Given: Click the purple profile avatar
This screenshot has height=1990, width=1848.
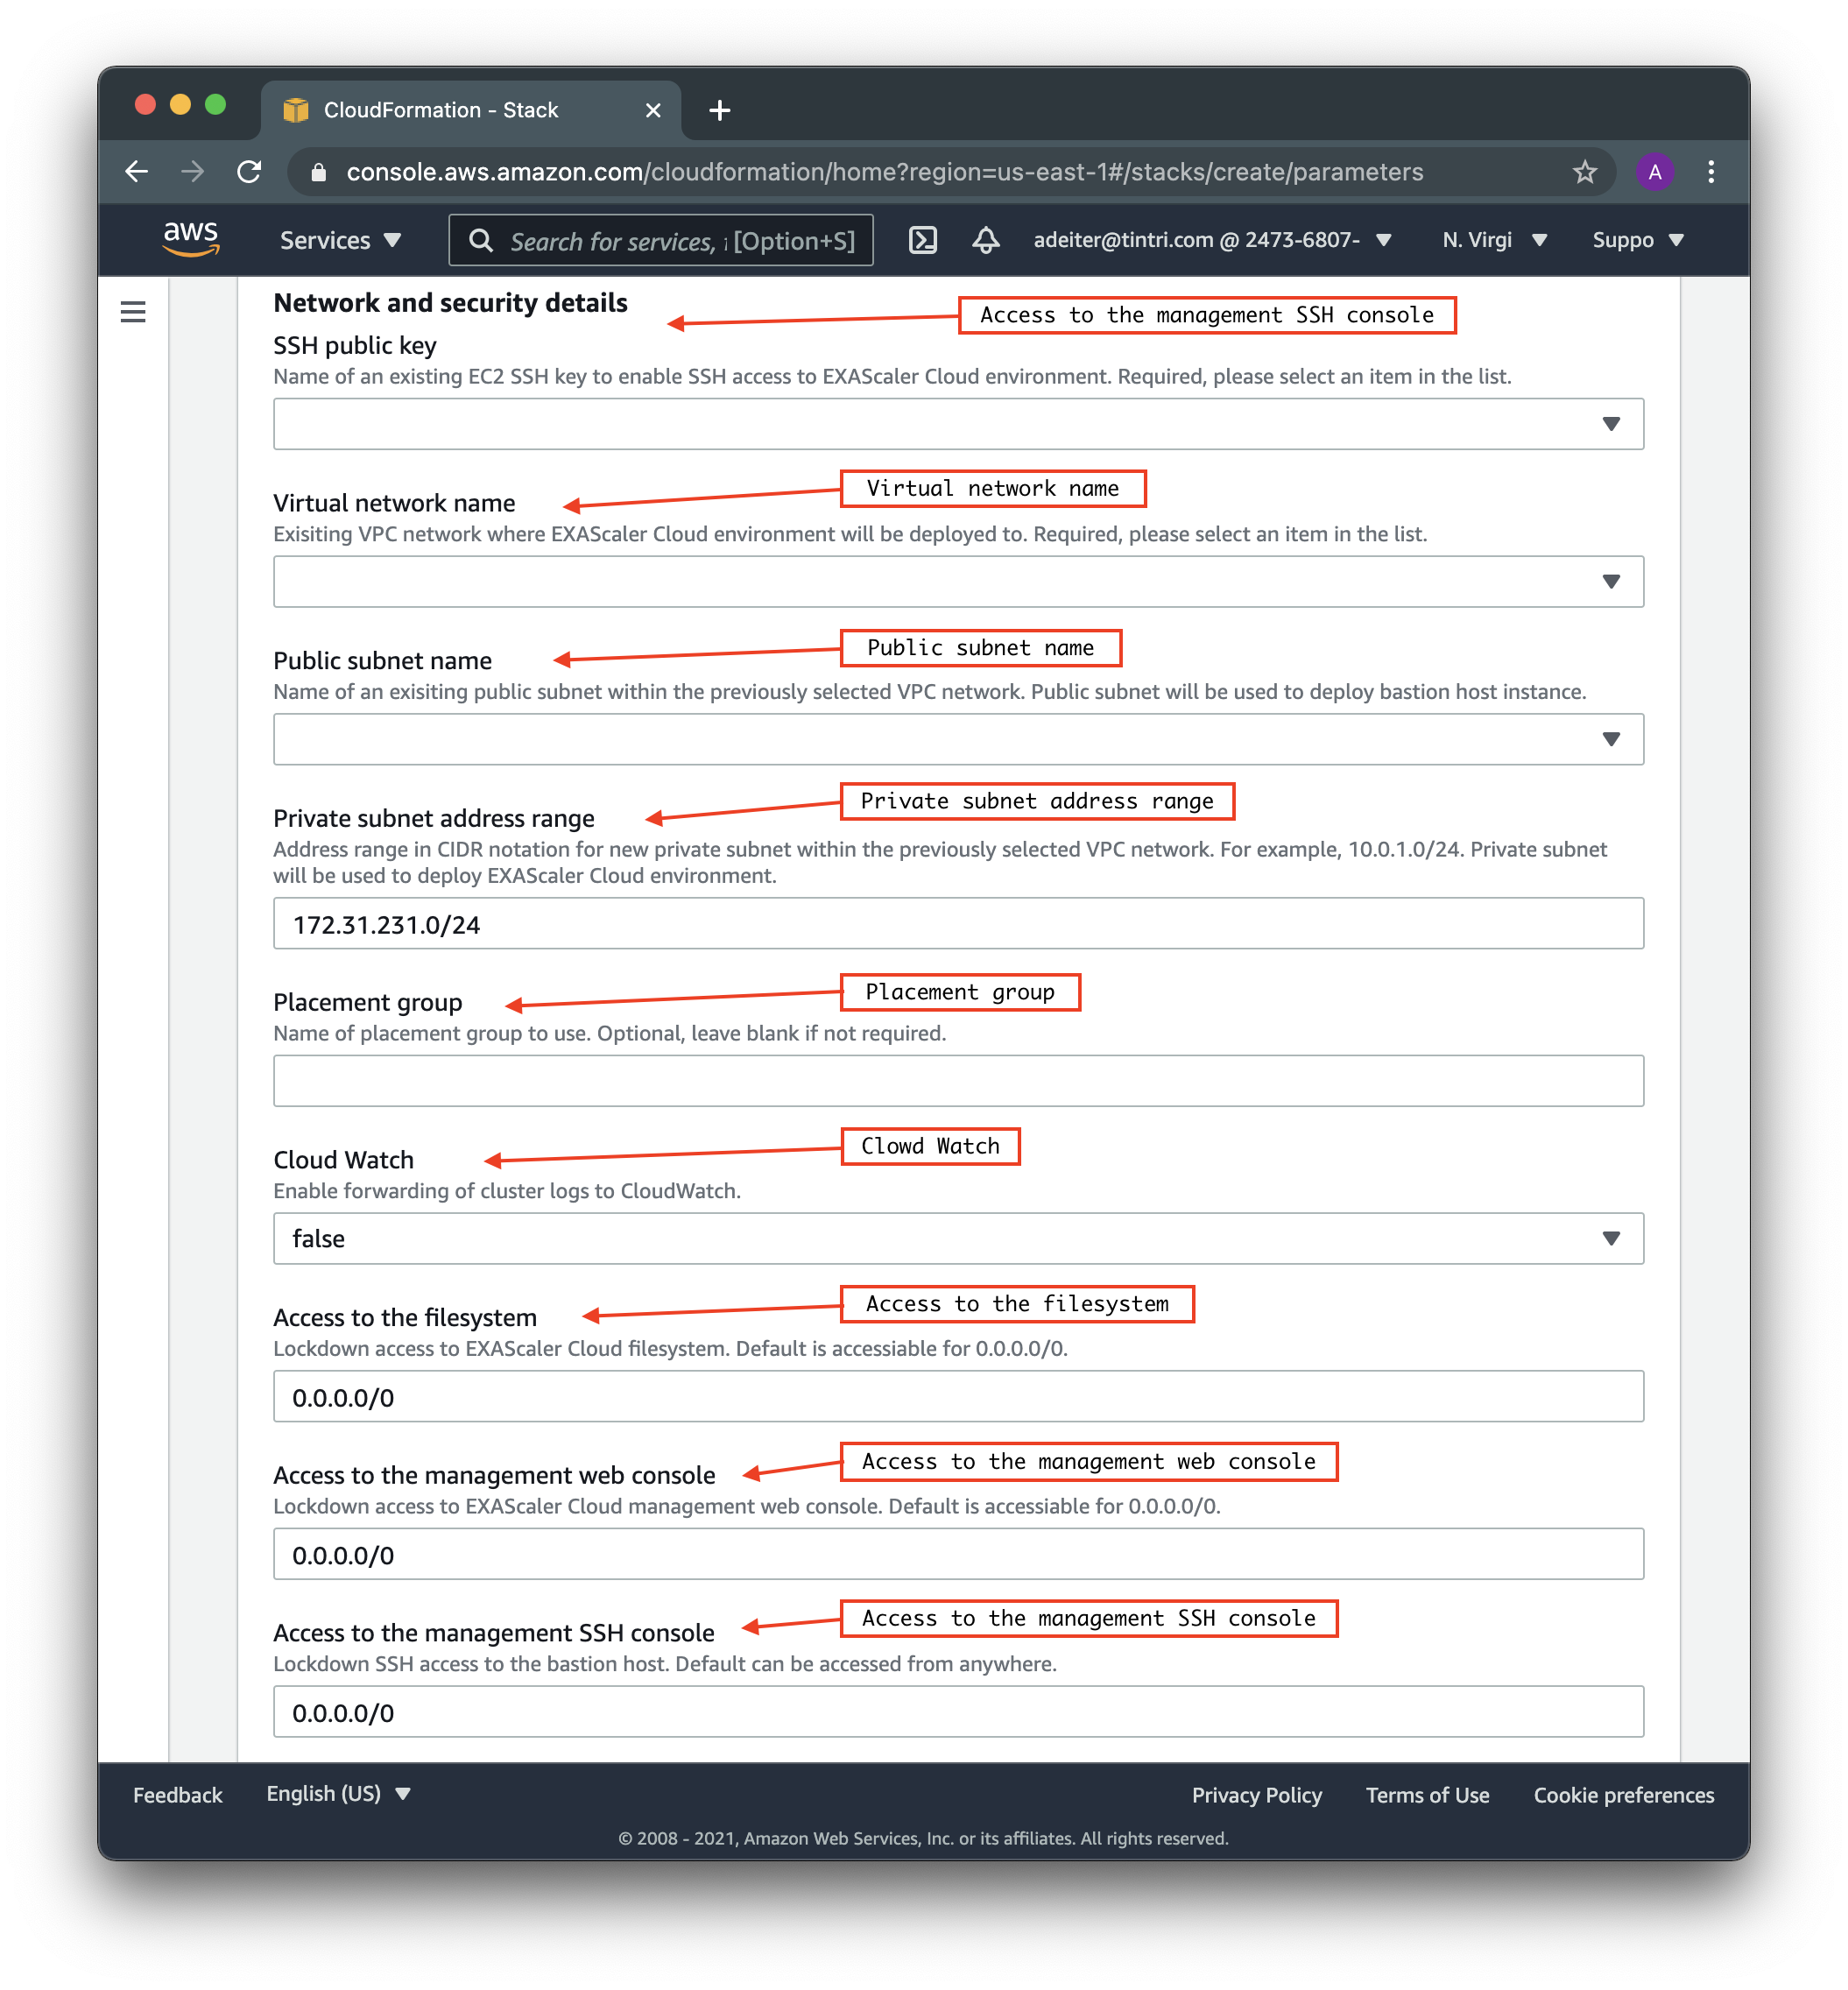Looking at the screenshot, I should click(x=1654, y=172).
